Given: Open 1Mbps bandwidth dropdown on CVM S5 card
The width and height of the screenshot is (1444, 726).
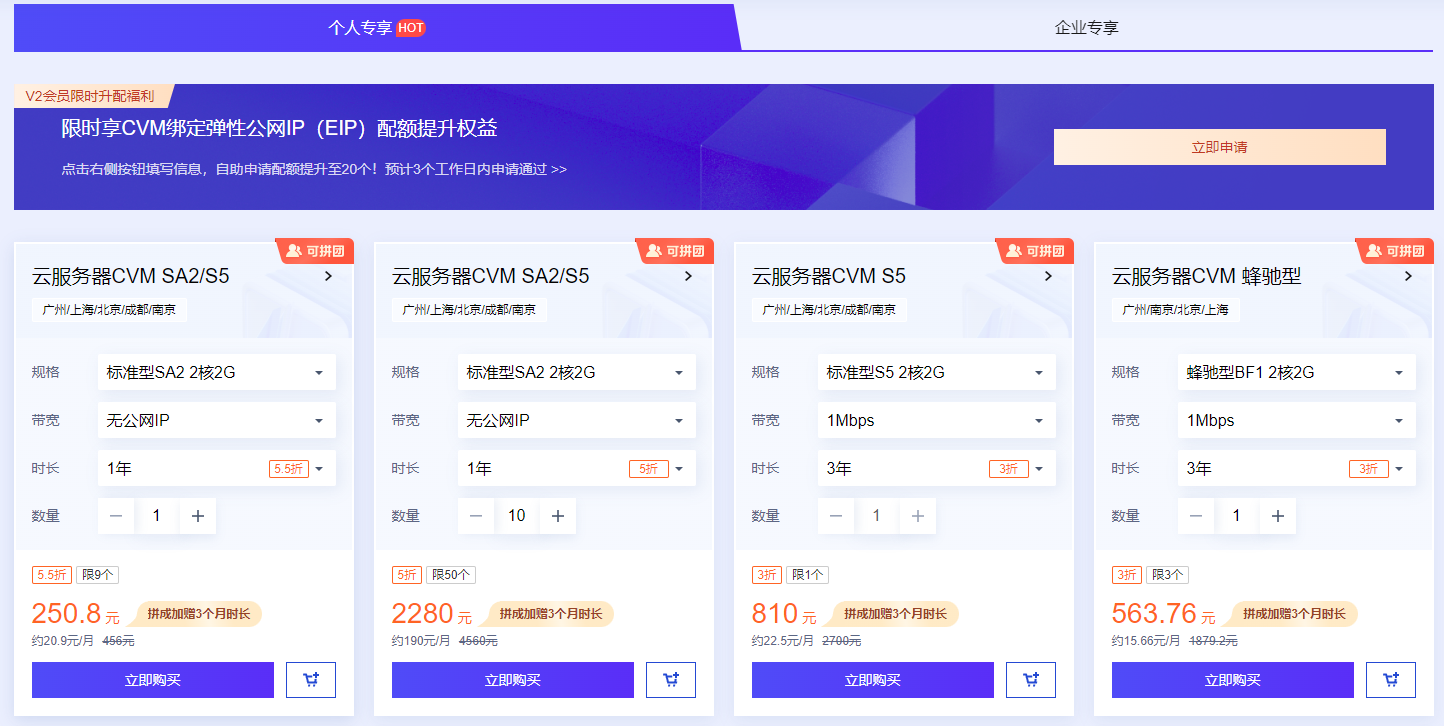Looking at the screenshot, I should 937,420.
